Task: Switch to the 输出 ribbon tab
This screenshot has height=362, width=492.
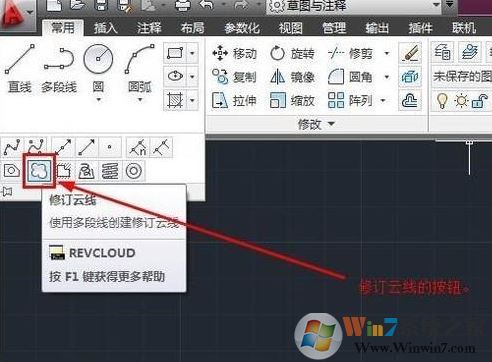Action: click(377, 28)
